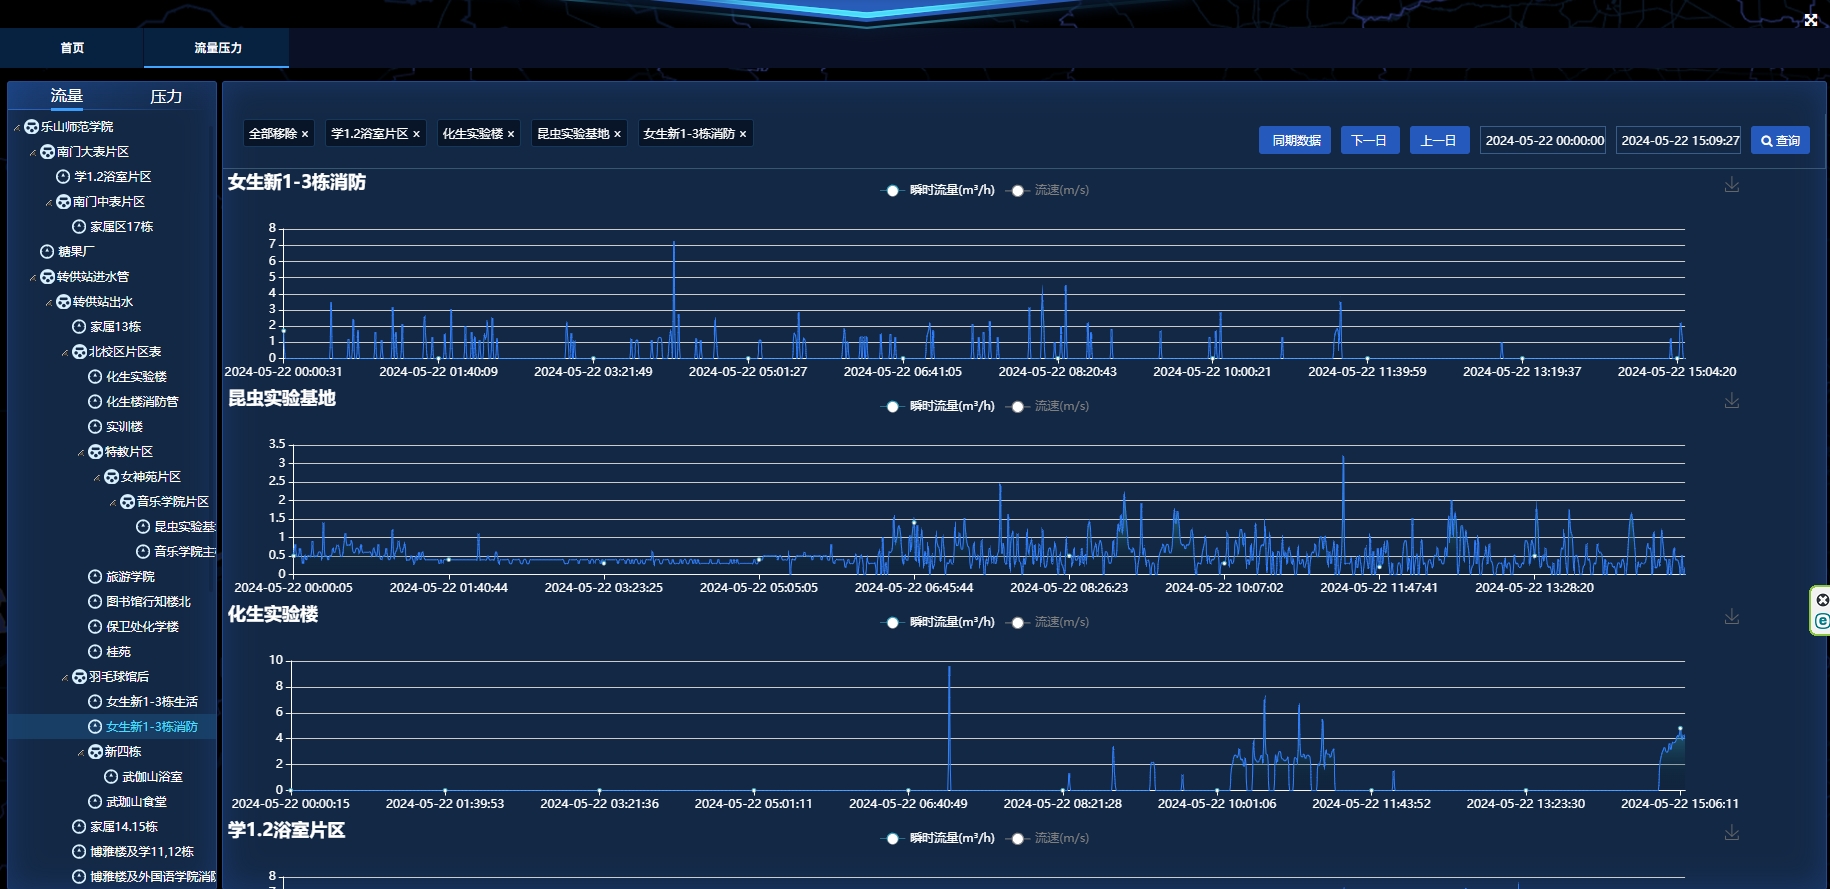The height and width of the screenshot is (889, 1830).
Task: Download the 化生实验楼 chart data
Action: tap(1732, 617)
